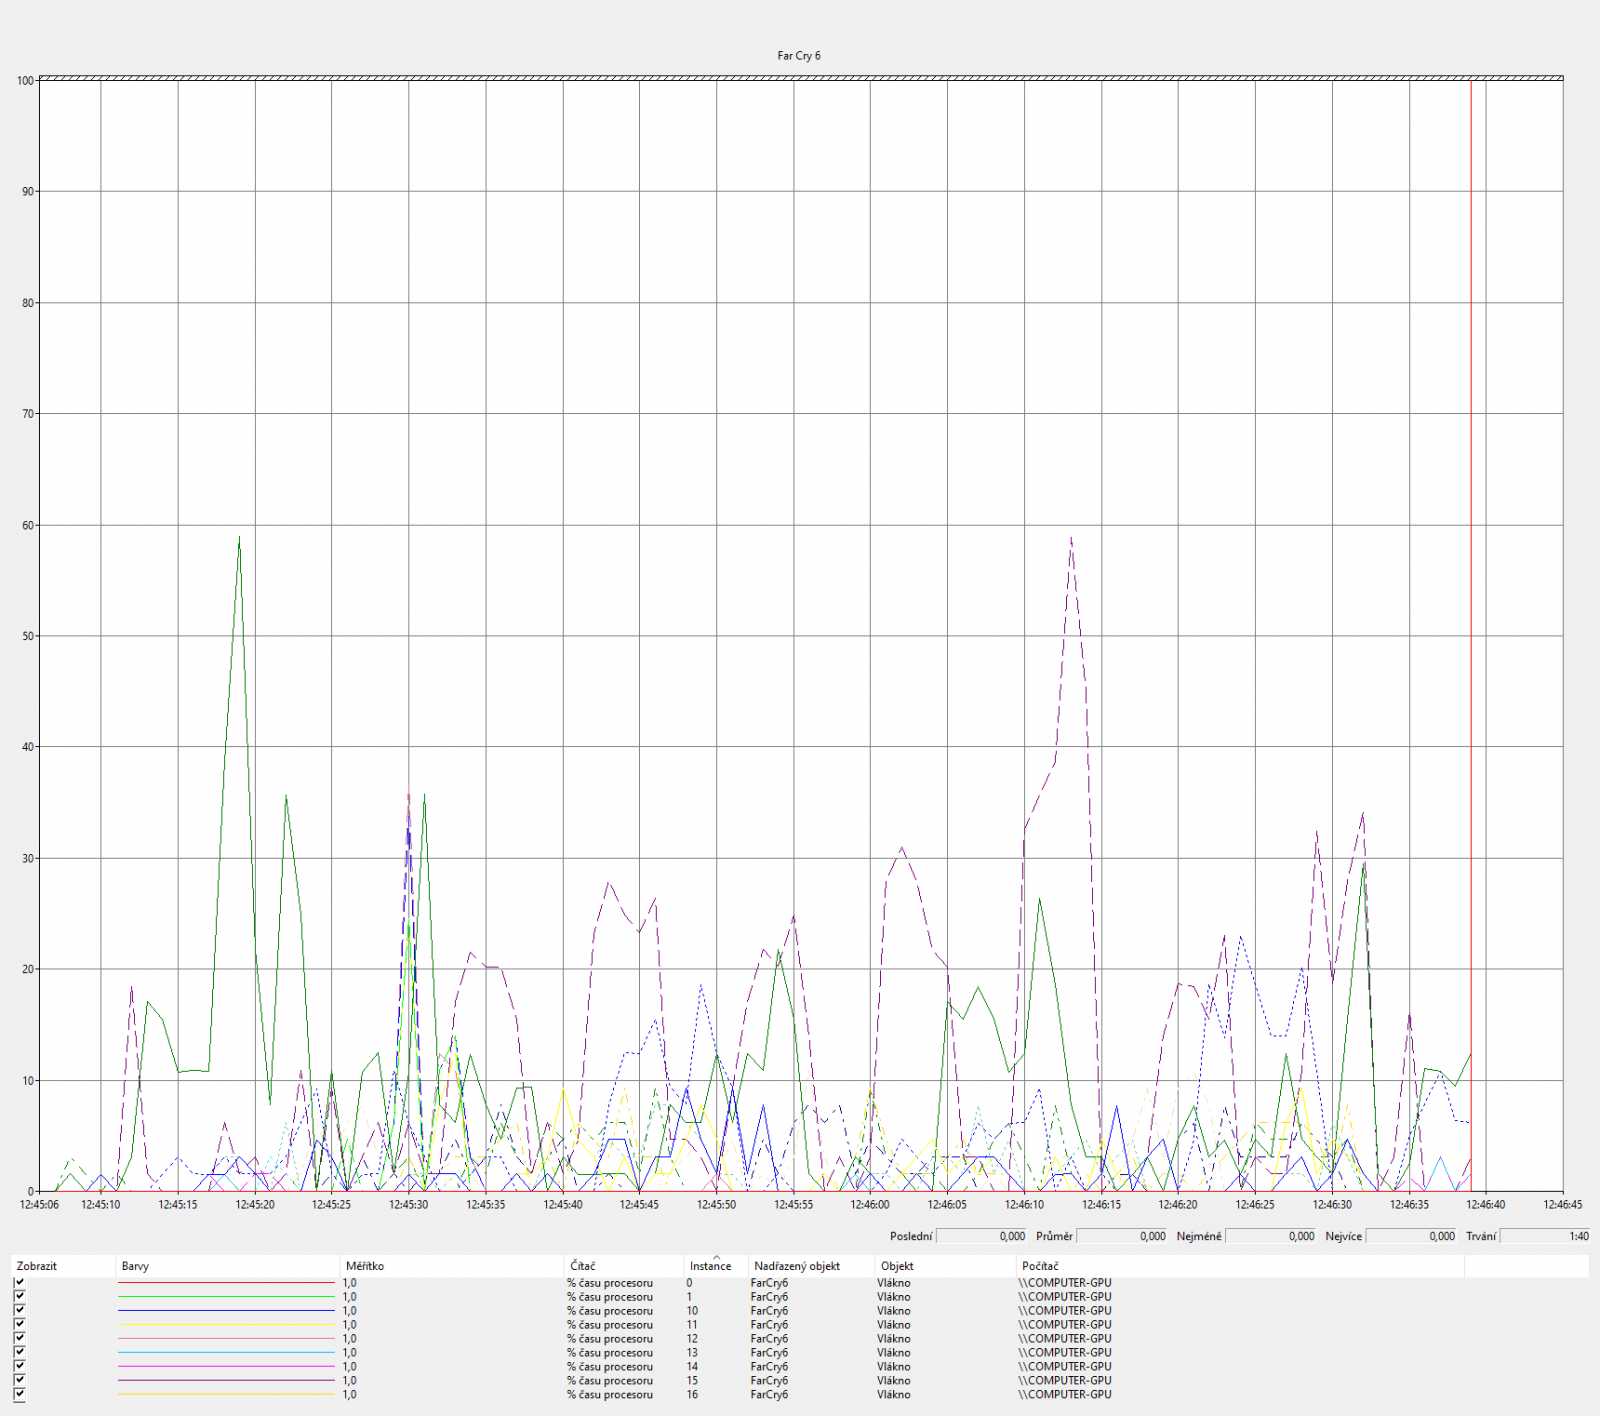The width and height of the screenshot is (1600, 1416).
Task: Click instance number 10 in the legend
Action: click(x=692, y=1311)
